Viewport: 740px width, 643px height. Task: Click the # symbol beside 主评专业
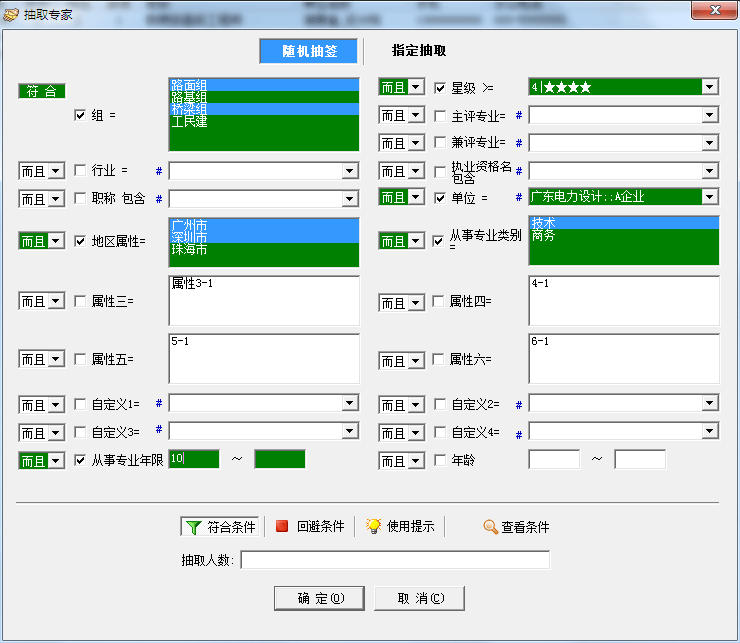(x=518, y=116)
